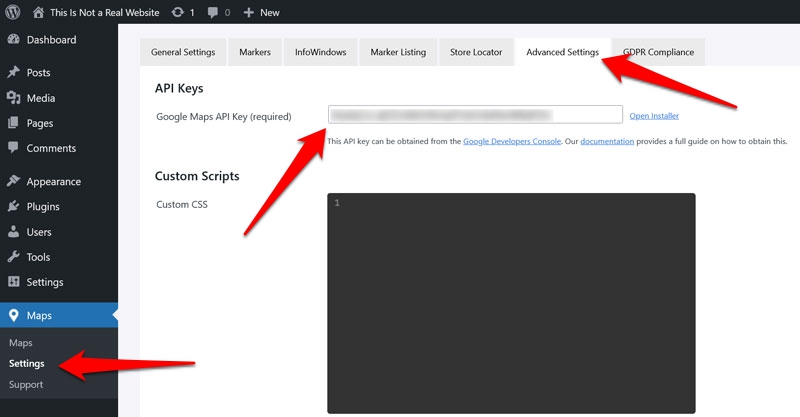Click the Open Installer link
The height and width of the screenshot is (417, 800).
654,116
